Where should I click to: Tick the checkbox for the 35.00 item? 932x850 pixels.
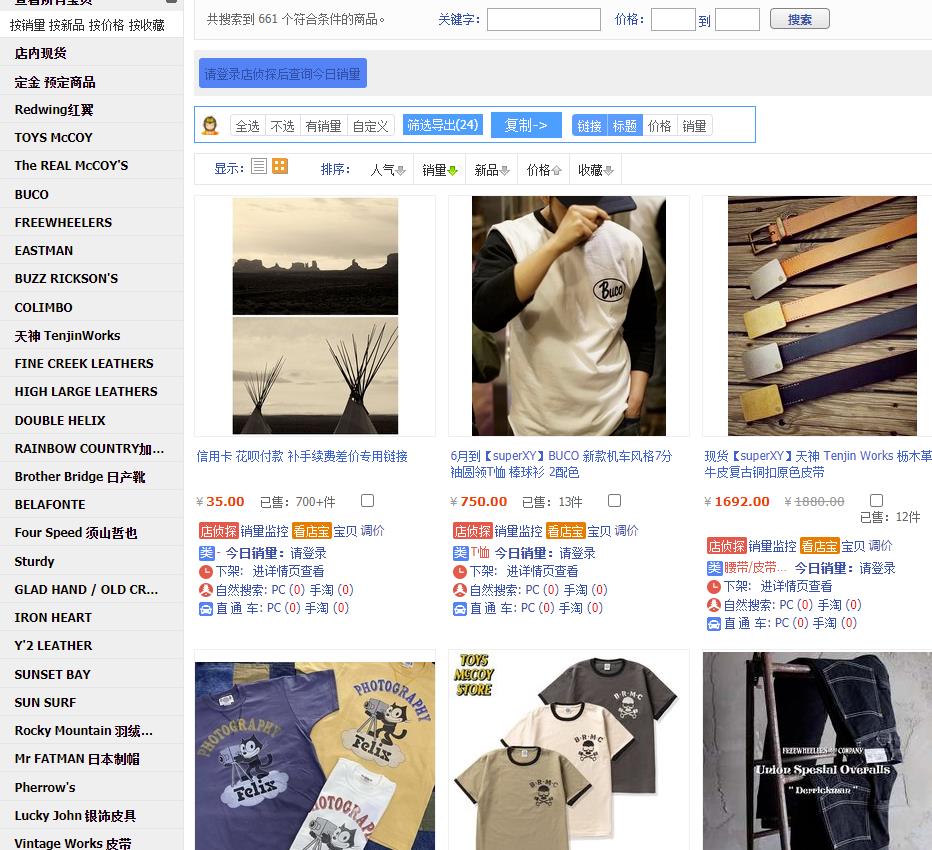click(368, 501)
